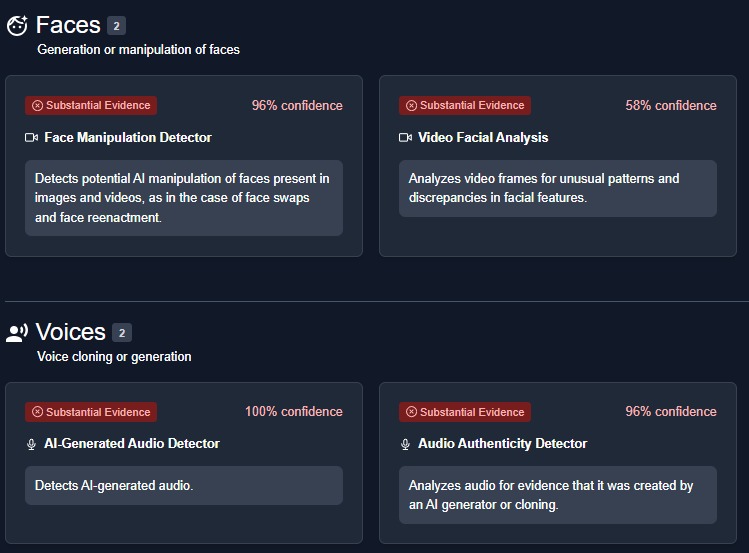This screenshot has width=749, height=553.
Task: Click the Faces section heading
Action: [x=68, y=25]
